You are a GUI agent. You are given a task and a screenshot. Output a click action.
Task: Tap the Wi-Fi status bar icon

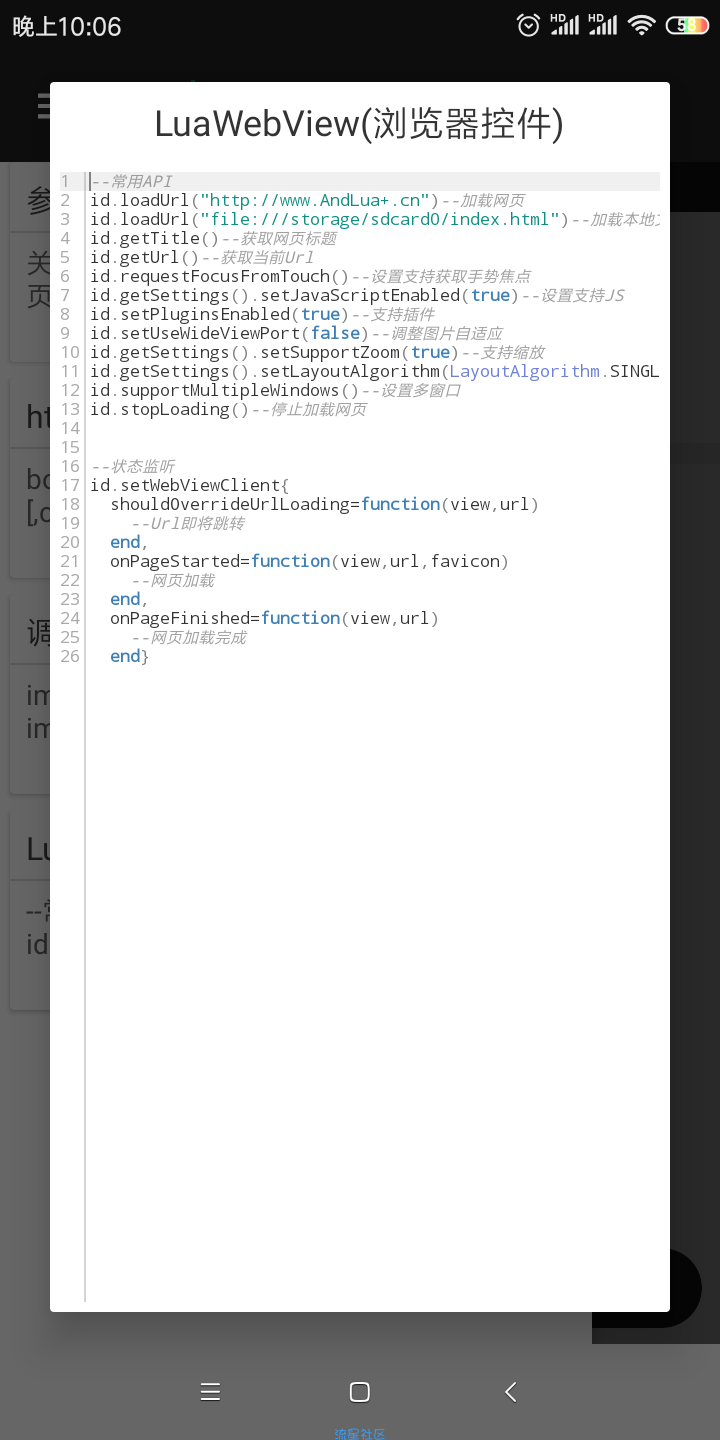coord(641,25)
